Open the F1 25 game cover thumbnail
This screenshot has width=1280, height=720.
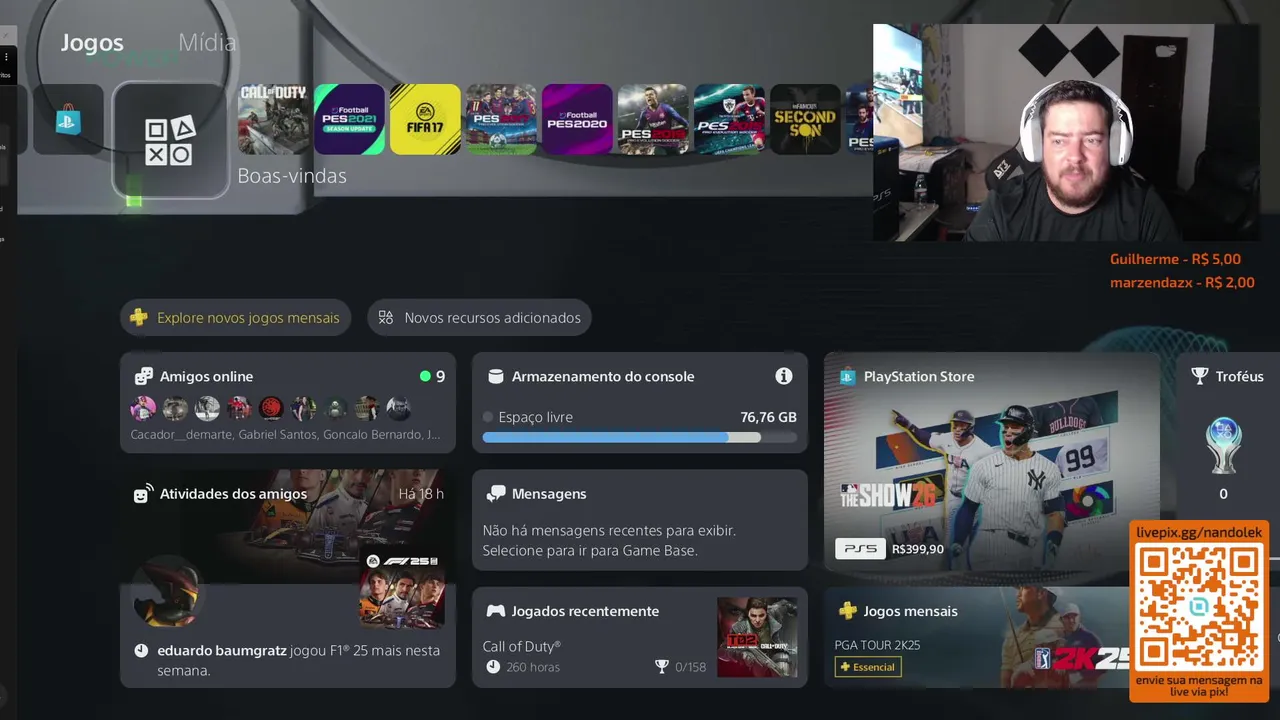402,590
